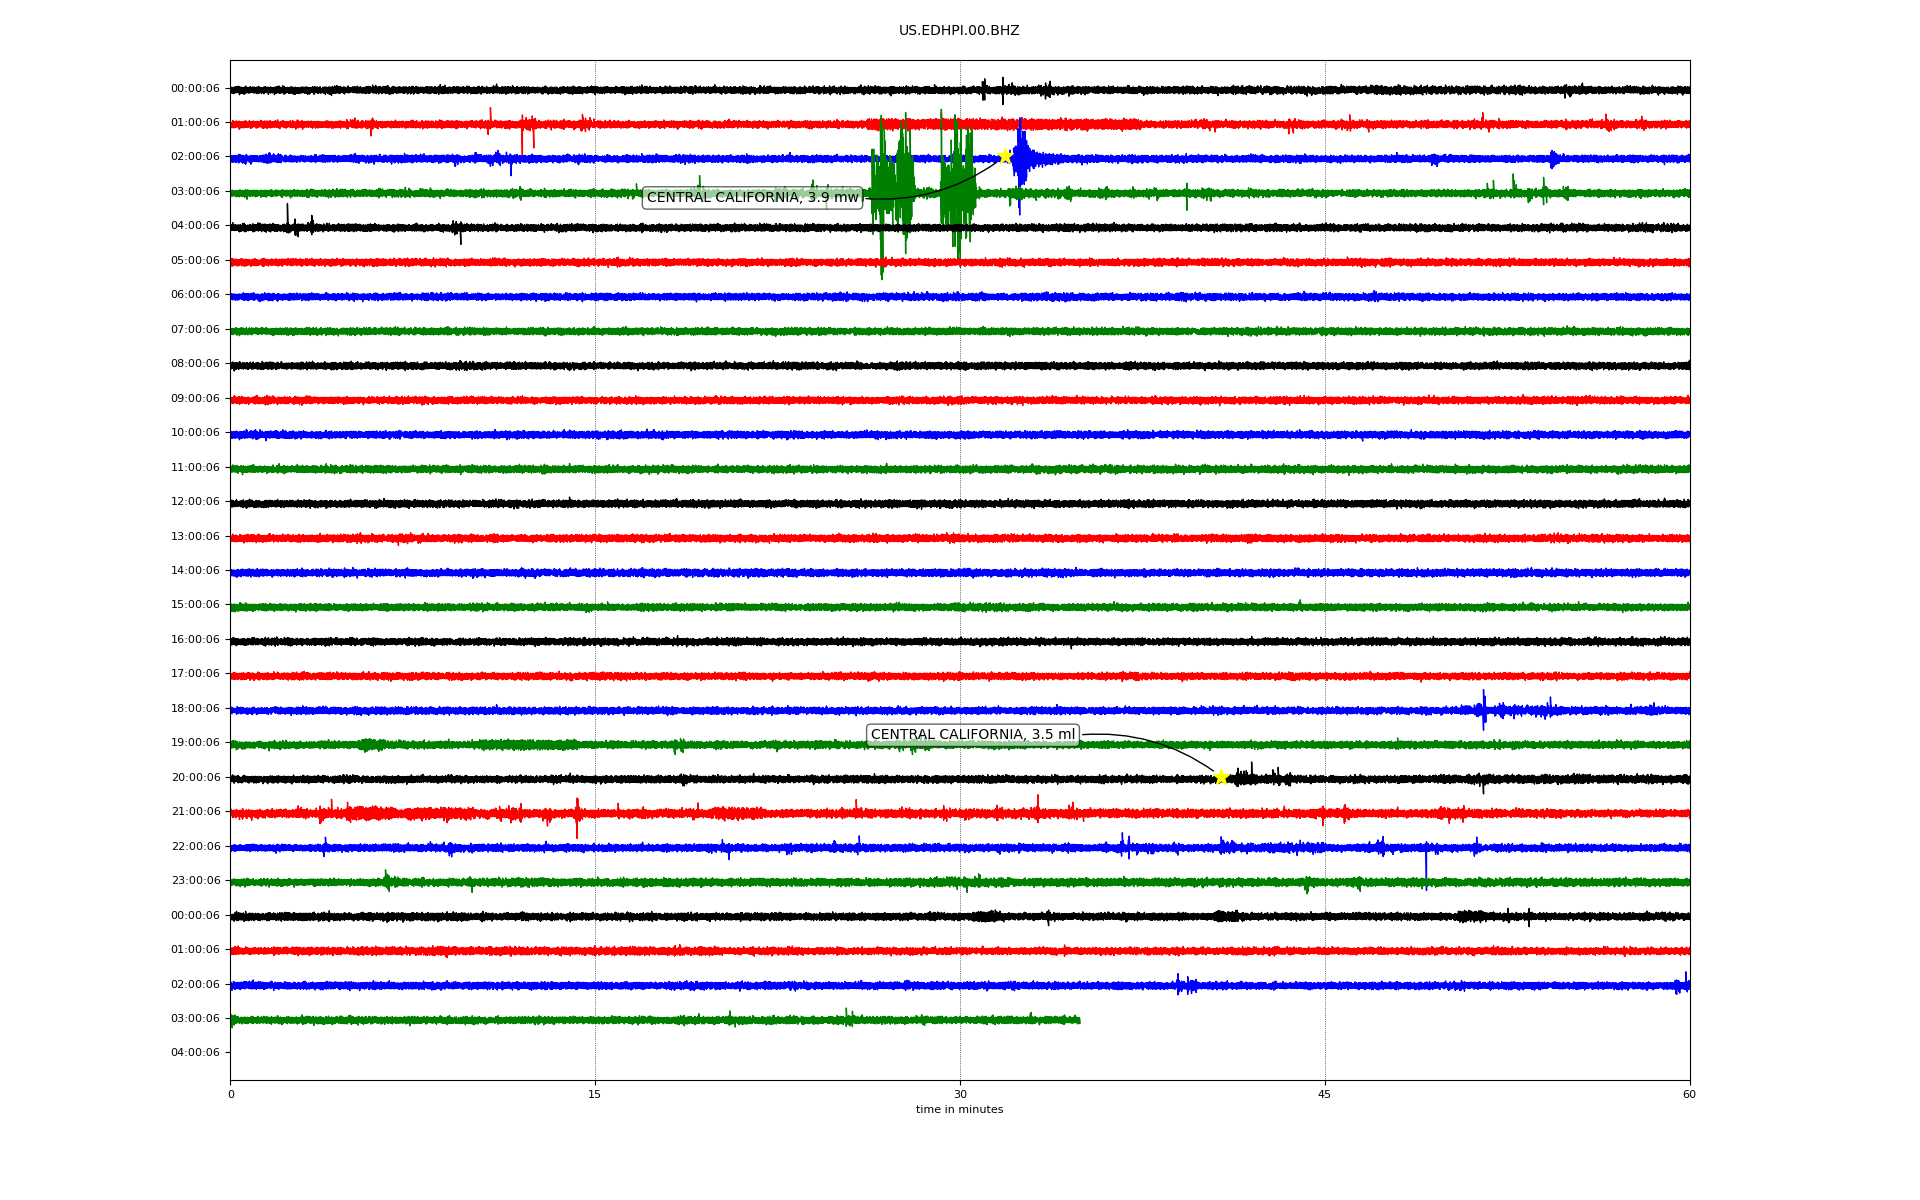Click the yellow star on the 20:00:06 black trace
This screenshot has height=1200, width=1920.
pos(1221,777)
